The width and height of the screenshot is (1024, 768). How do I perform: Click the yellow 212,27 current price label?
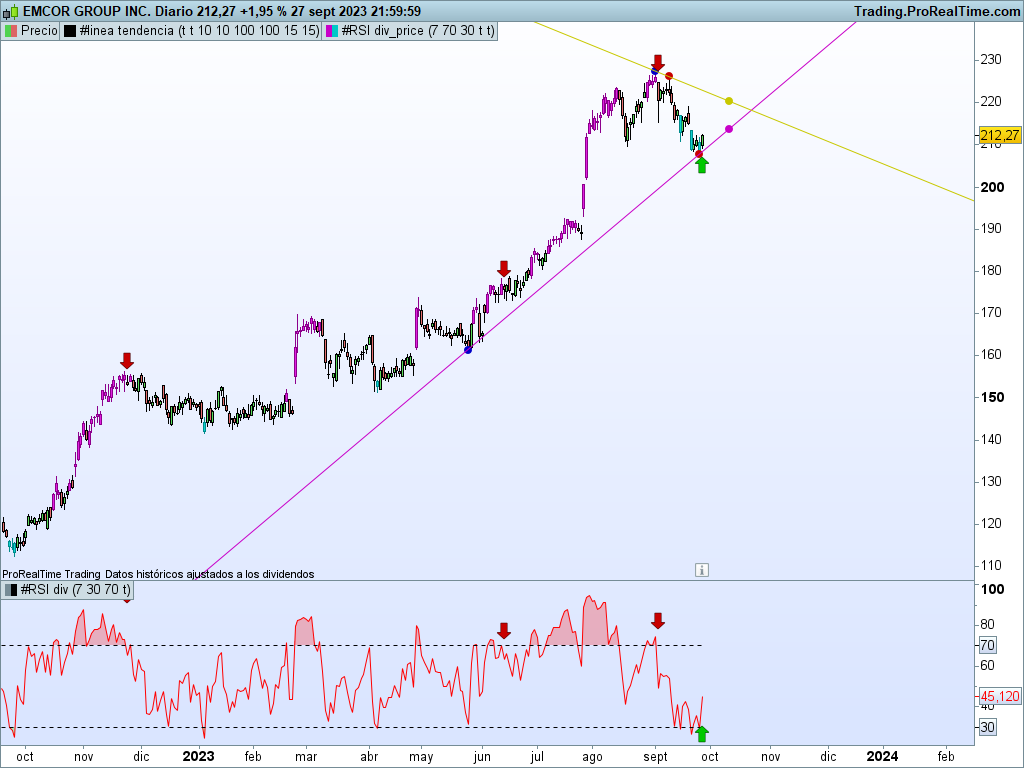[999, 135]
